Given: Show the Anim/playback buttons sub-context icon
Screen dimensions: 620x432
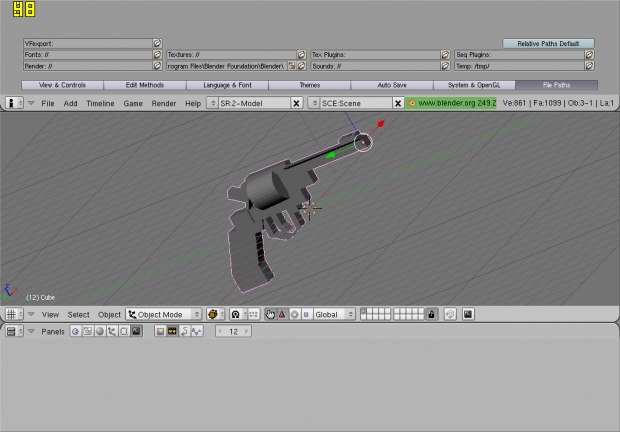Looking at the screenshot, I should 185,331.
